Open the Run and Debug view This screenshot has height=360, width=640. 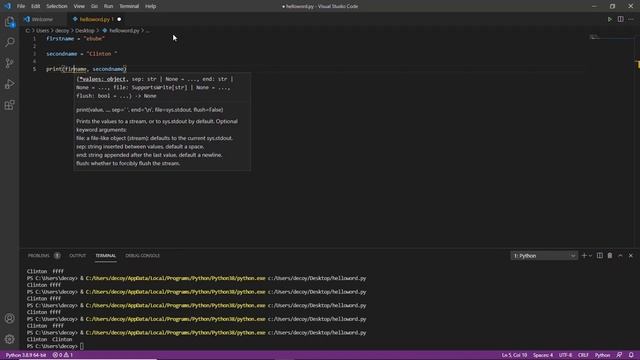click(9, 84)
